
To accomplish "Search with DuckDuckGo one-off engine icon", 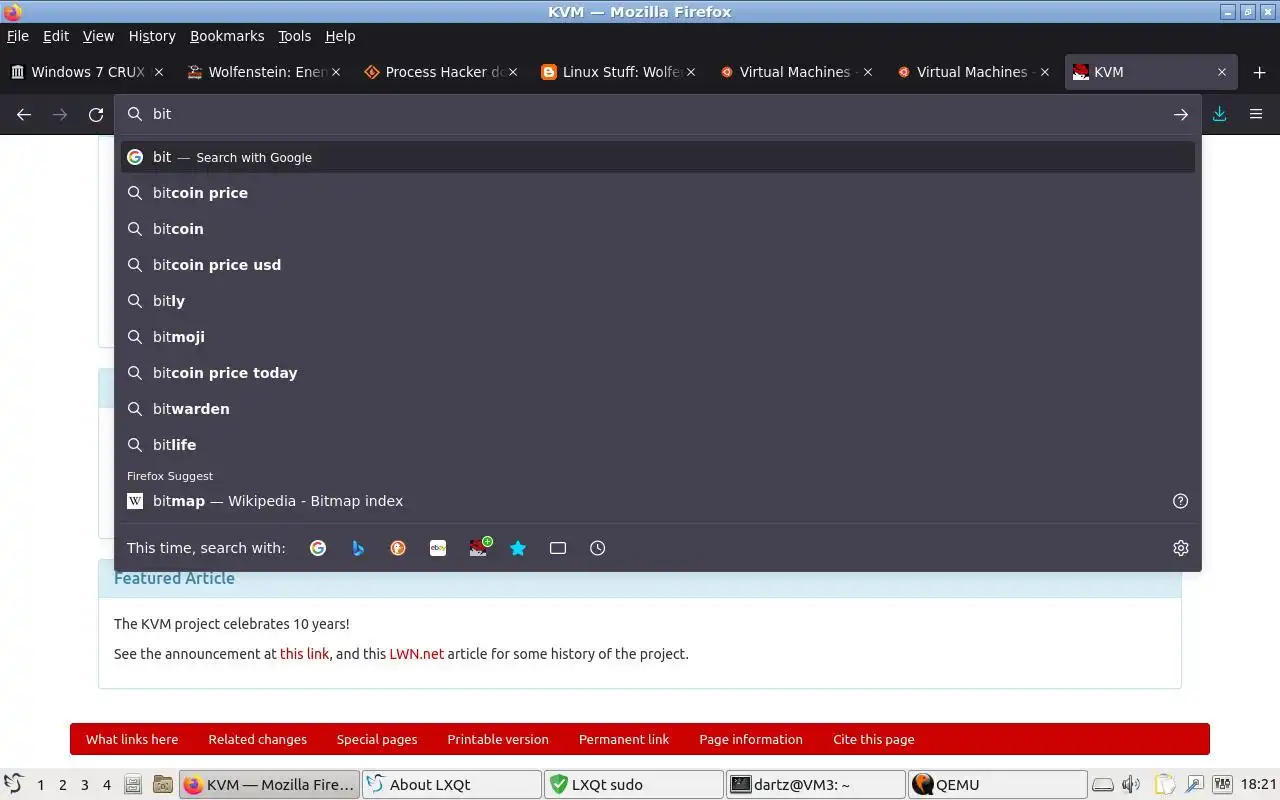I will 398,548.
